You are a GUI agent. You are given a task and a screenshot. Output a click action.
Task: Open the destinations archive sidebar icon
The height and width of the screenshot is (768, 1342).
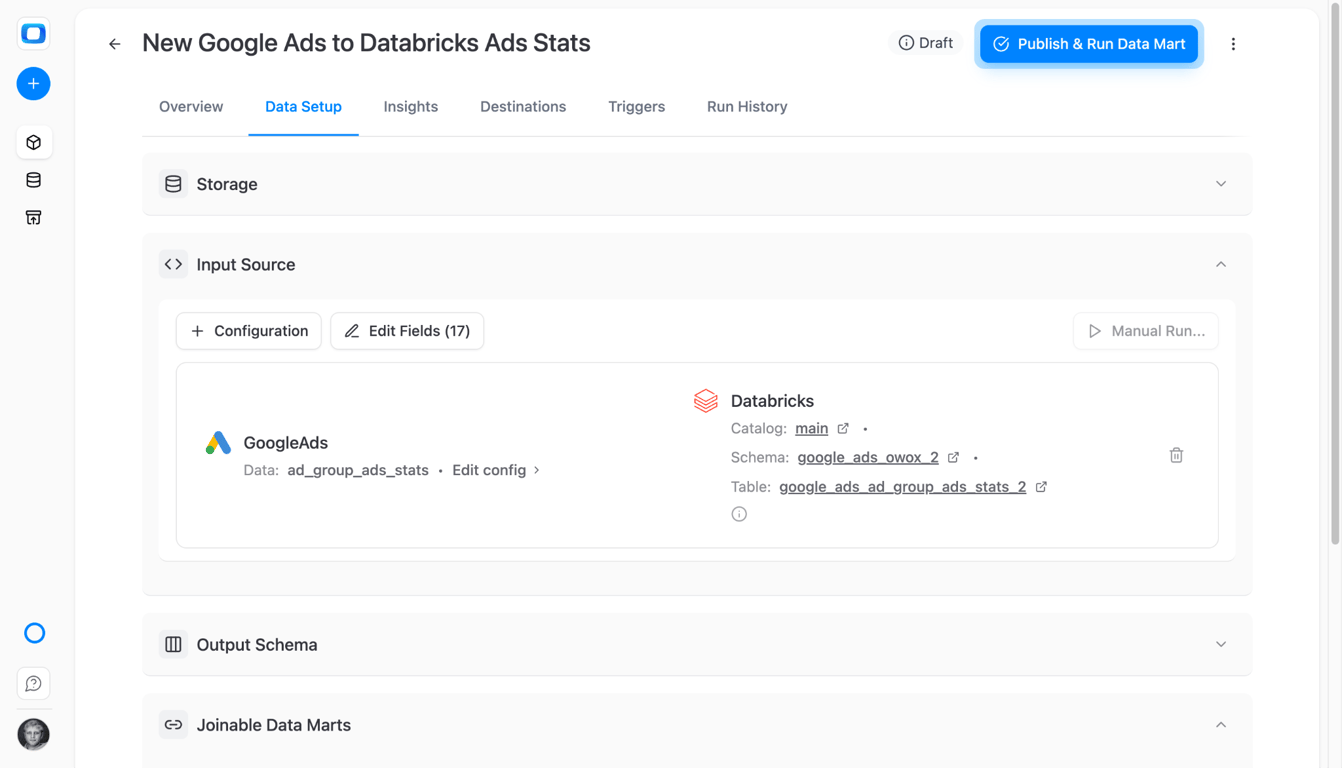coord(33,217)
